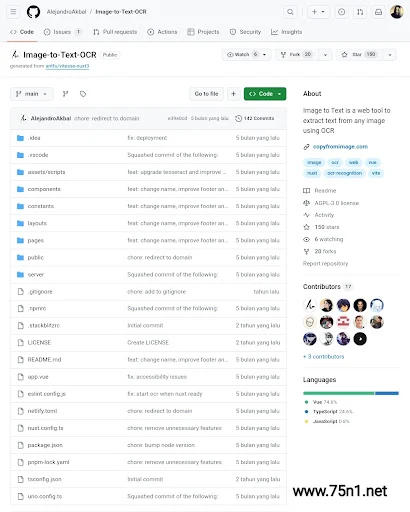Expand the Star lists dropdown arrow

[x=390, y=55]
